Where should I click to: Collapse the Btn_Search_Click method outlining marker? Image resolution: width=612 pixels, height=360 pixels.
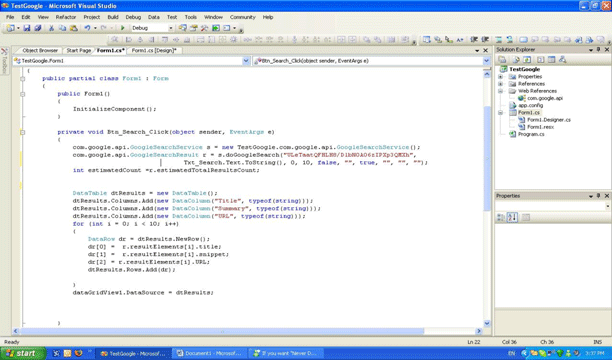coord(23,132)
